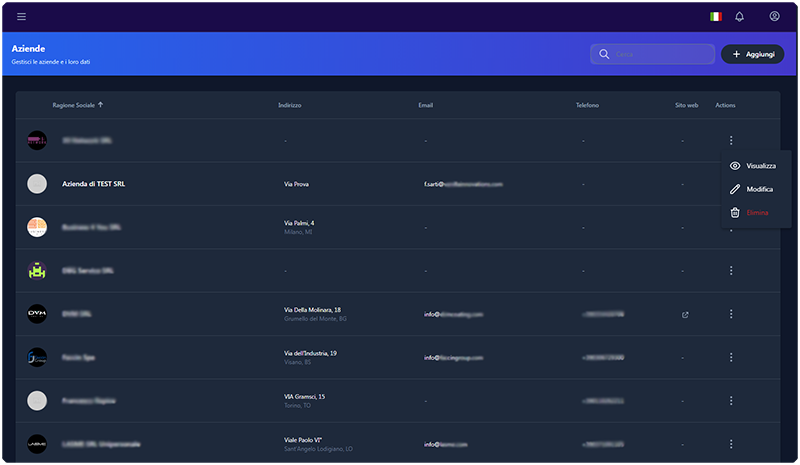
Task: Open the actions menu for the Via dell'Industria row
Action: [x=731, y=357]
